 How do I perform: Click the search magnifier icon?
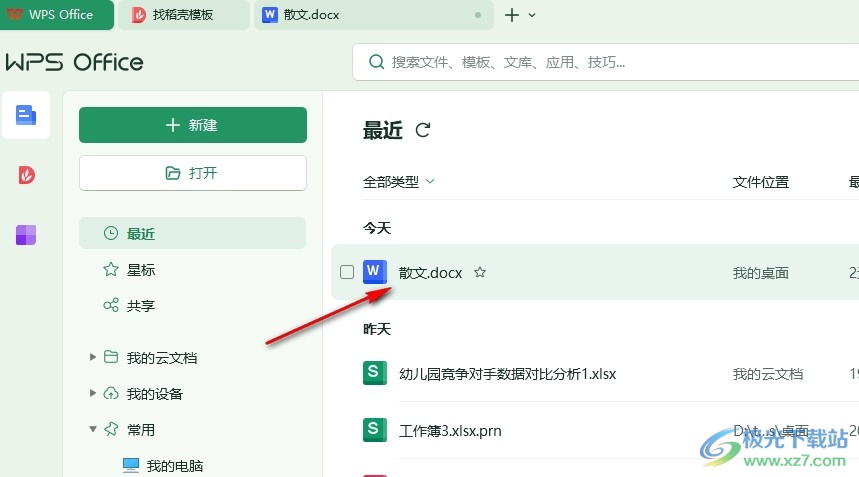[x=376, y=62]
